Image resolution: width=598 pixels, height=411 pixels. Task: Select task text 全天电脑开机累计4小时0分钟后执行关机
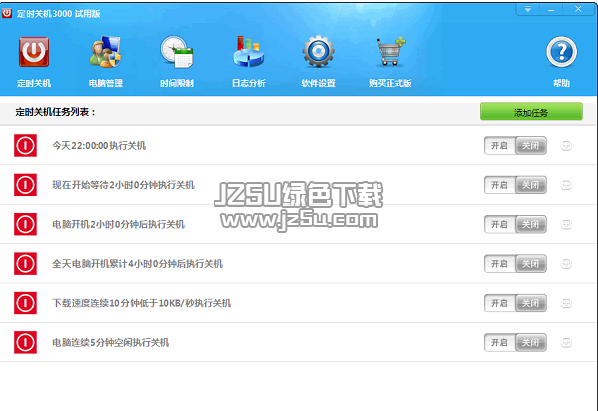point(137,263)
